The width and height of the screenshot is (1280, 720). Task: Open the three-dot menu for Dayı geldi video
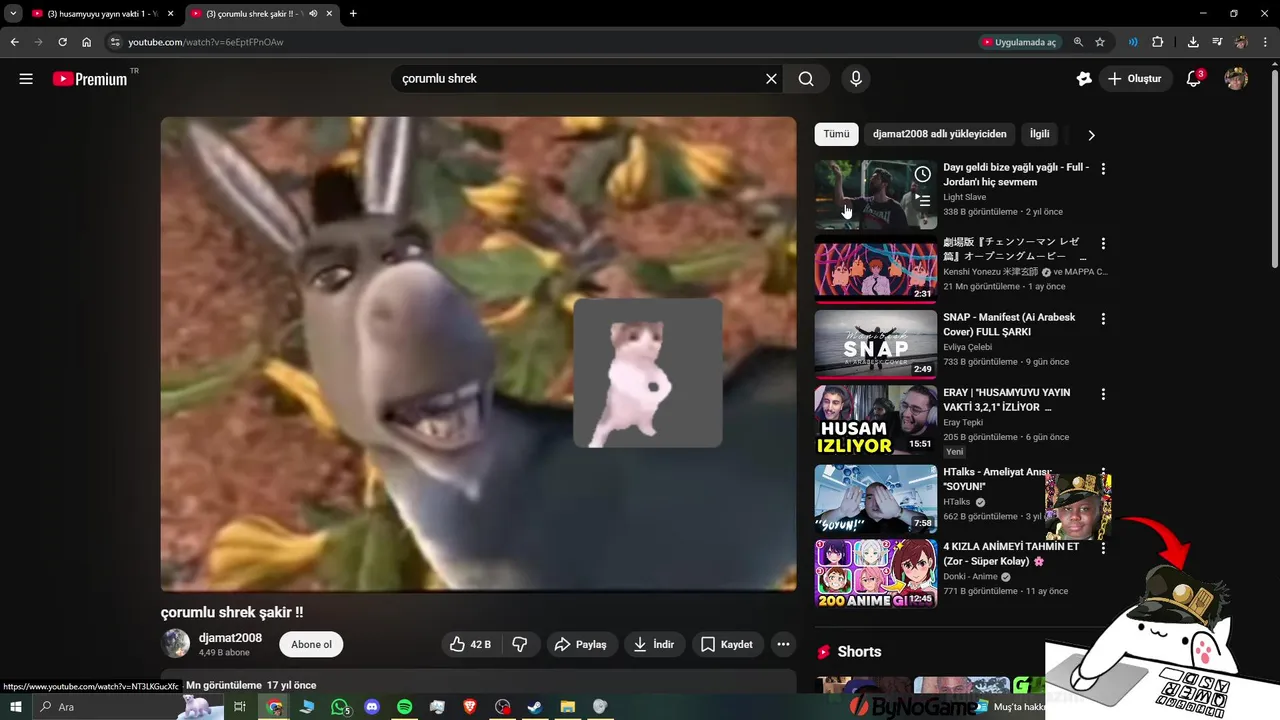(x=1103, y=169)
